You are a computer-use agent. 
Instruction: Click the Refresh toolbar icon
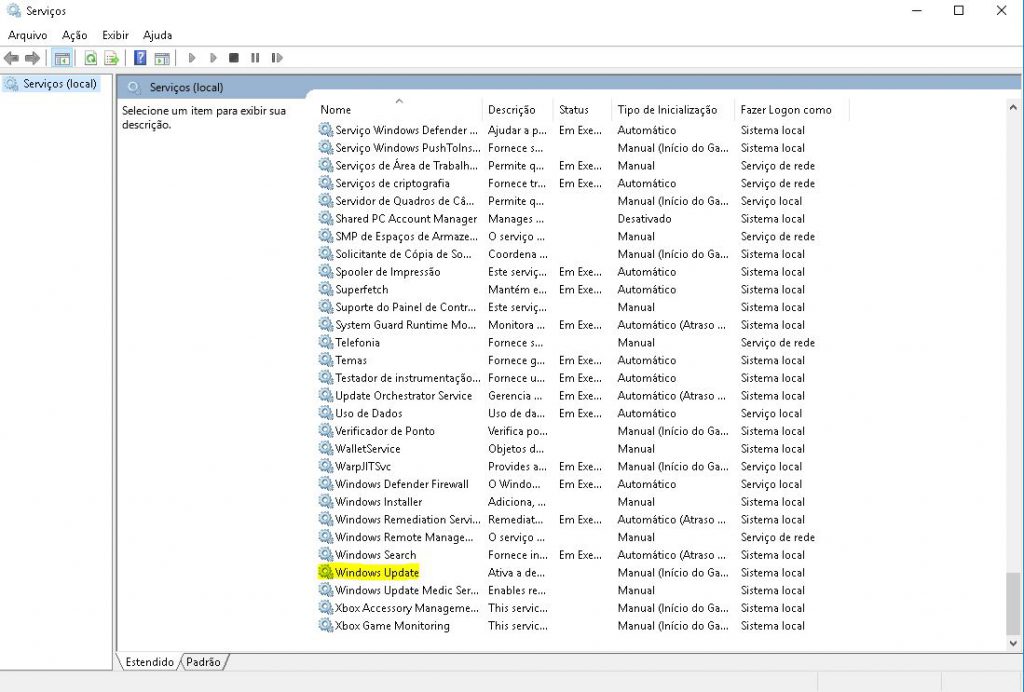coord(91,58)
